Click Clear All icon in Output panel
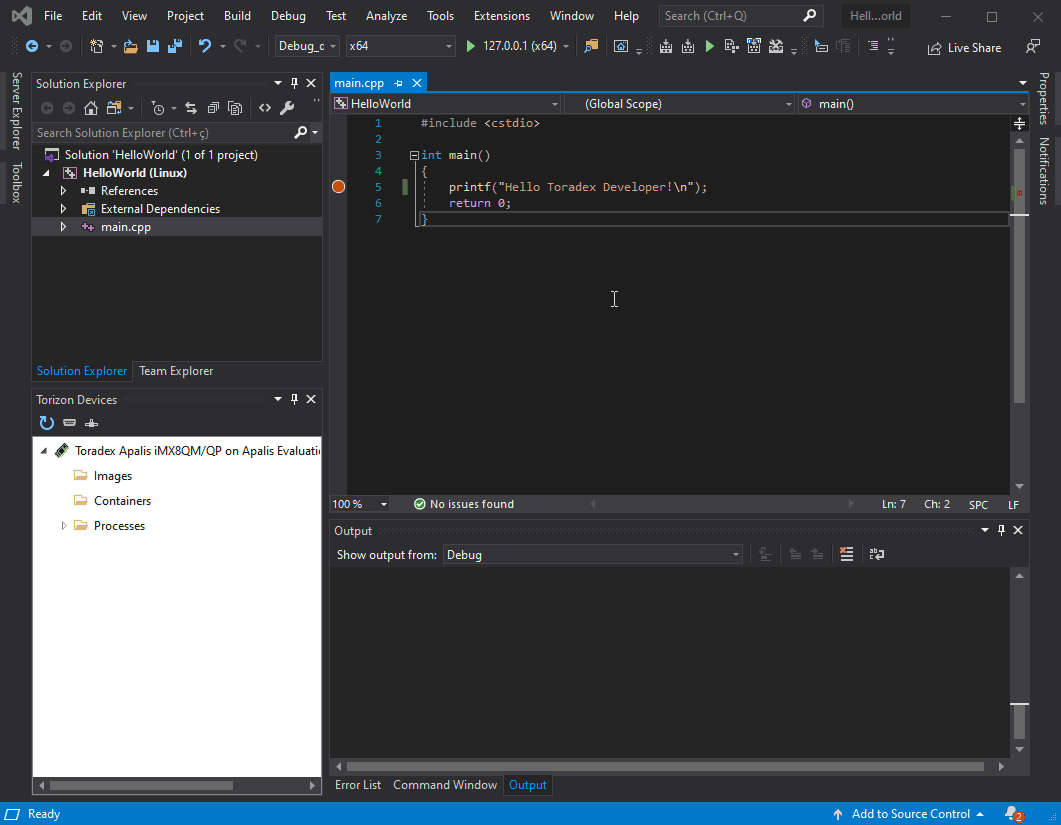This screenshot has width=1061, height=825. point(846,554)
